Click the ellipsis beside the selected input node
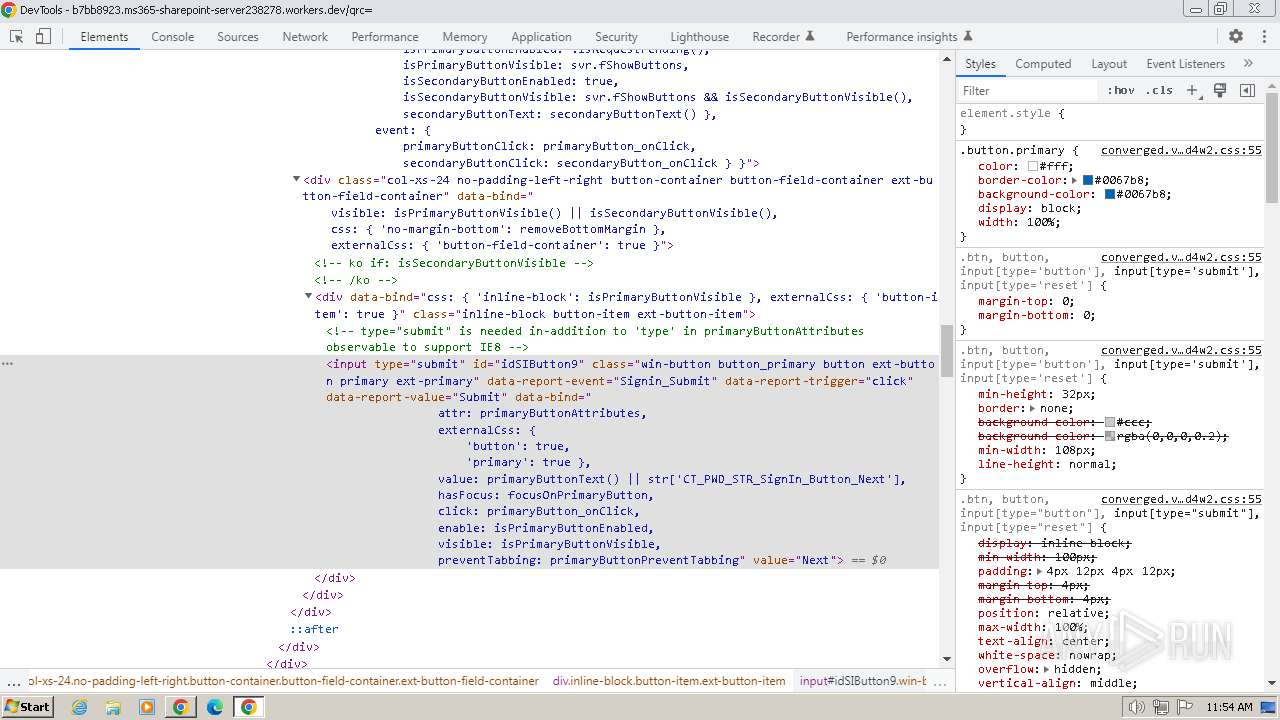The image size is (1280, 720). [8, 364]
